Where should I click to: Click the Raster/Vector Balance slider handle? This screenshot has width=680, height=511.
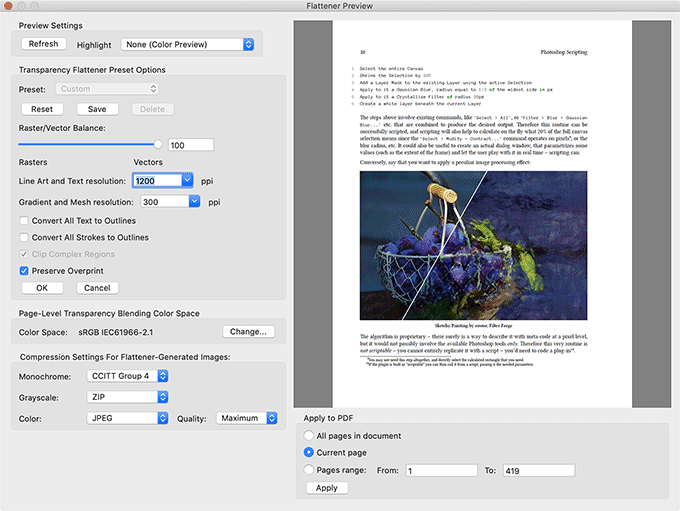158,144
